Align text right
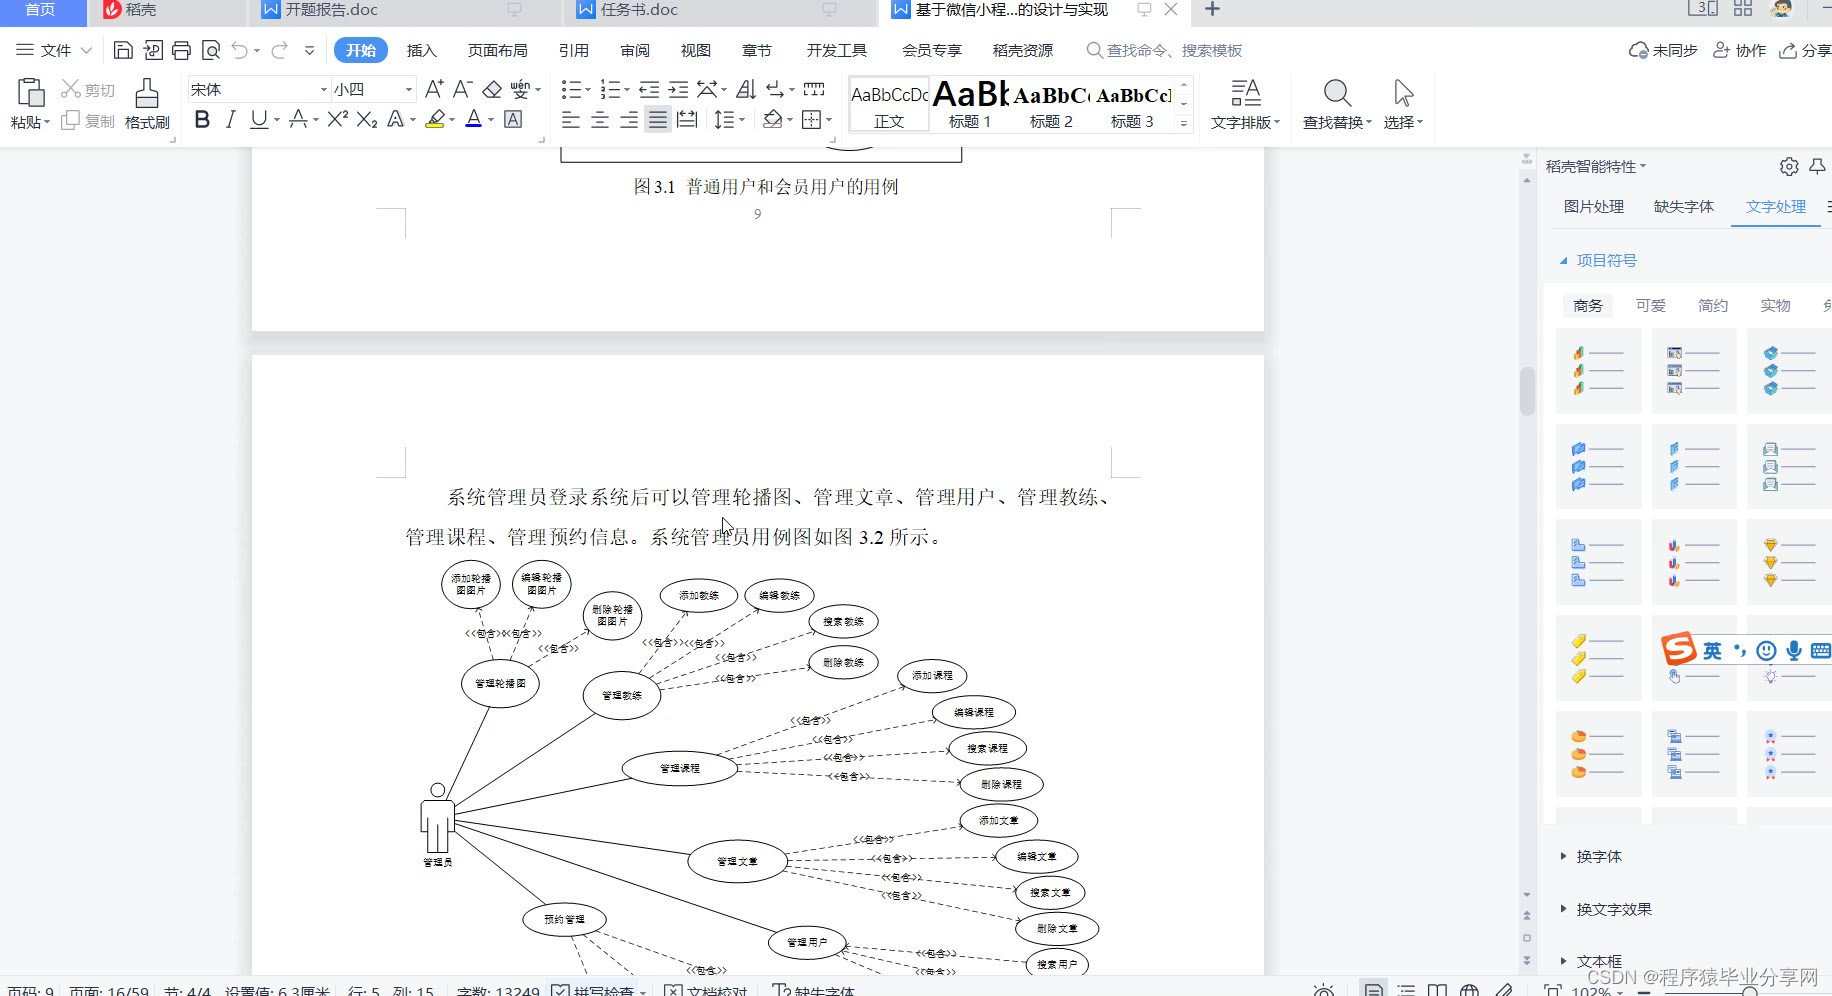The height and width of the screenshot is (996, 1832). click(629, 119)
